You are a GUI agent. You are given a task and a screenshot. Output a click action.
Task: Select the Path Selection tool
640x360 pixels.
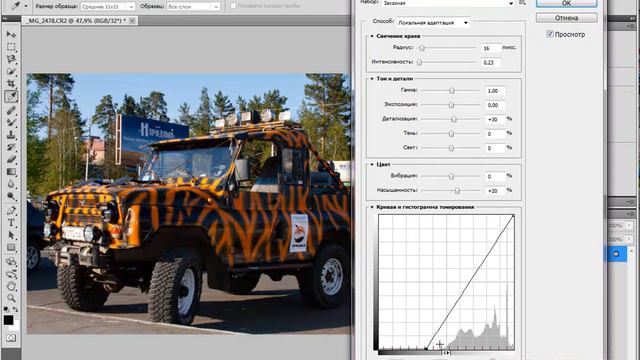pos(11,235)
